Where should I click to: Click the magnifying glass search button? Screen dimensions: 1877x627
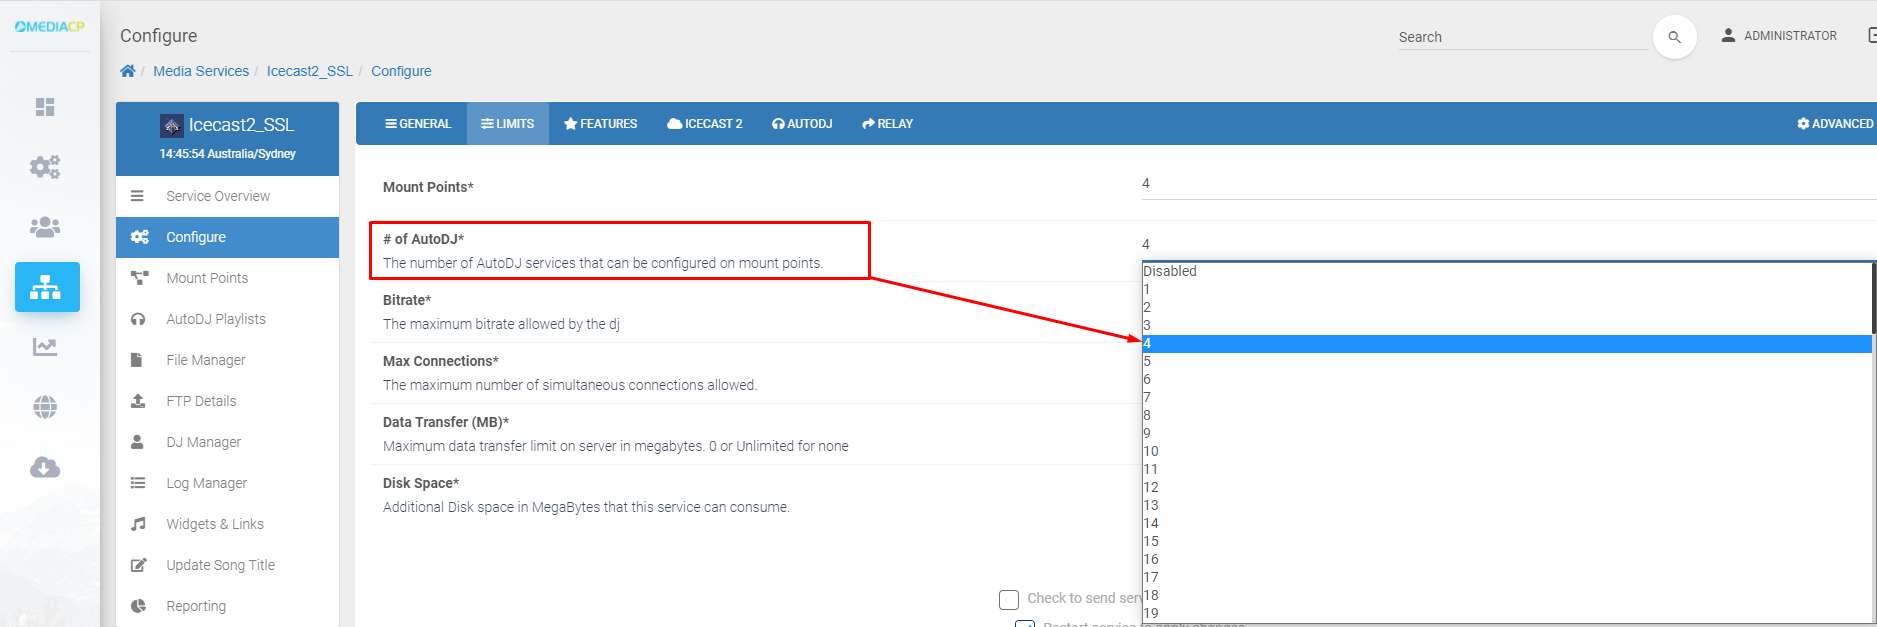click(x=1675, y=37)
